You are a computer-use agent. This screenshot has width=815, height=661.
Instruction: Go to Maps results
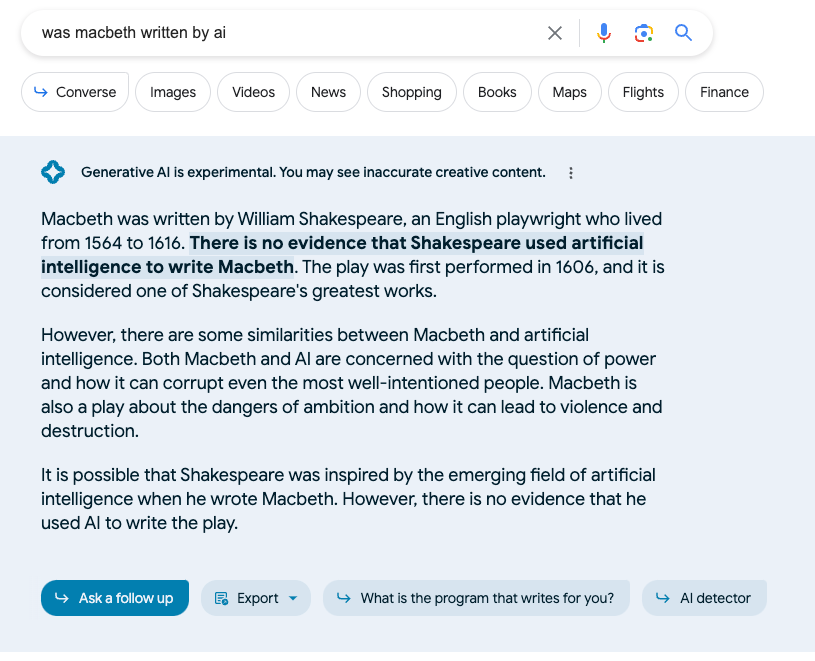tap(569, 92)
